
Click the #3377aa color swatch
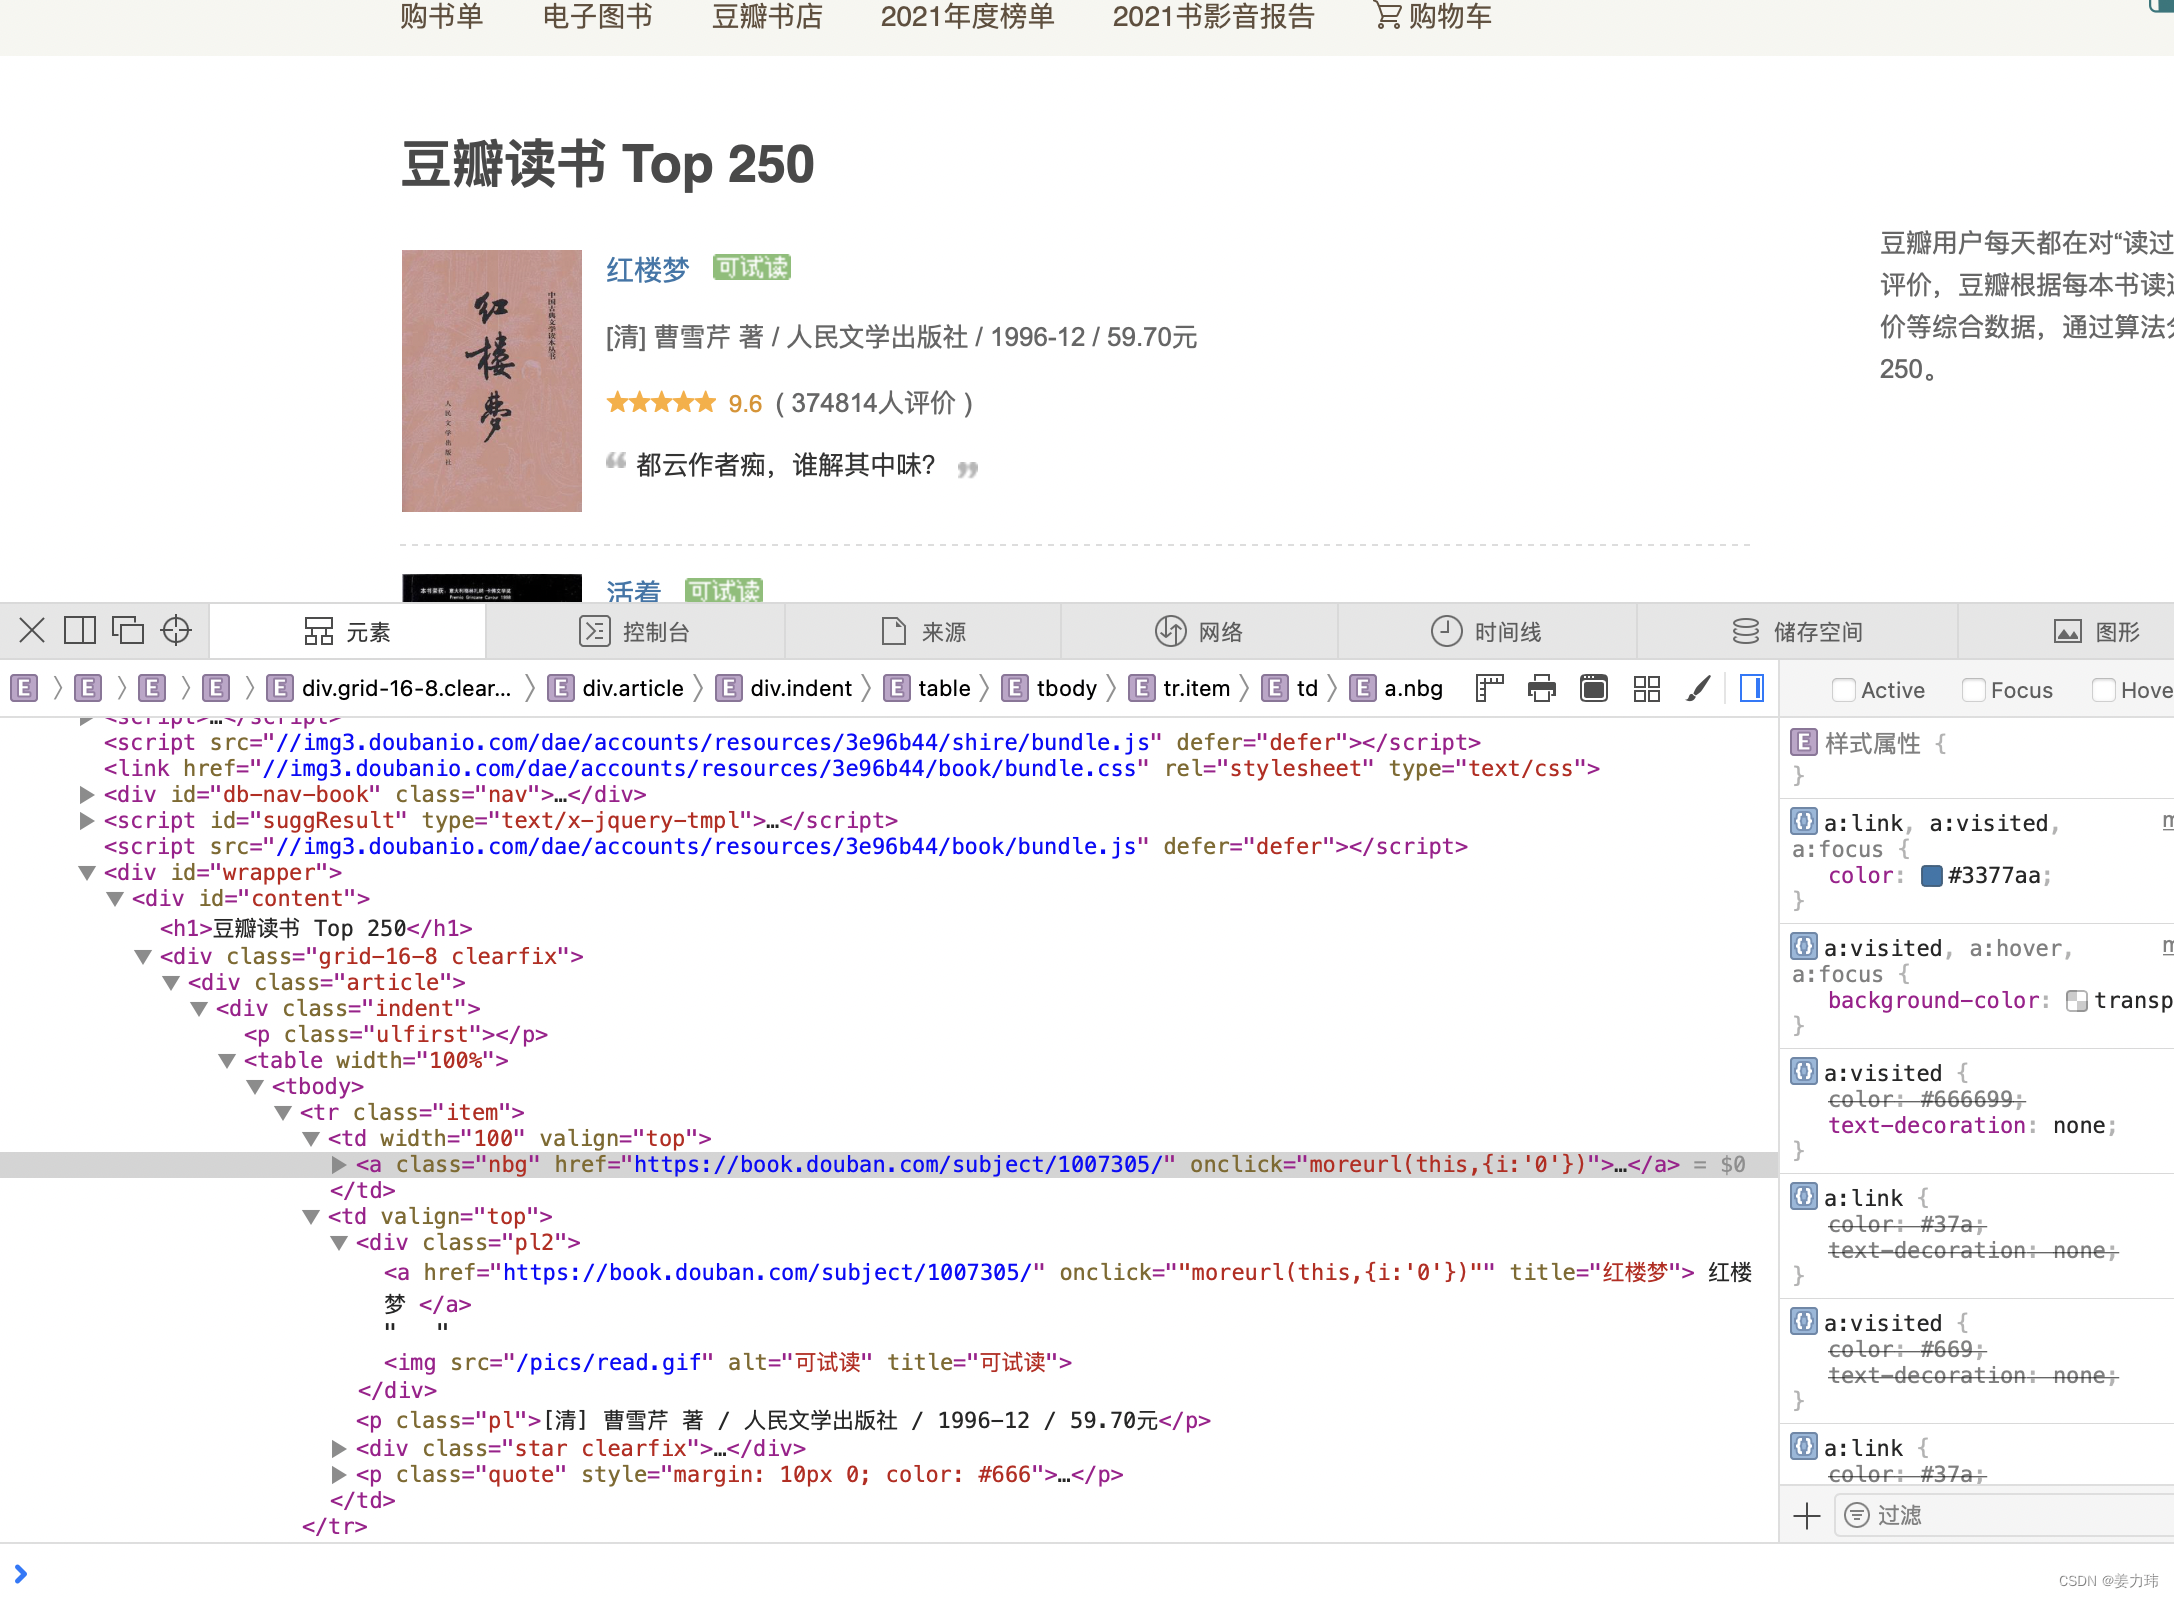[1932, 876]
